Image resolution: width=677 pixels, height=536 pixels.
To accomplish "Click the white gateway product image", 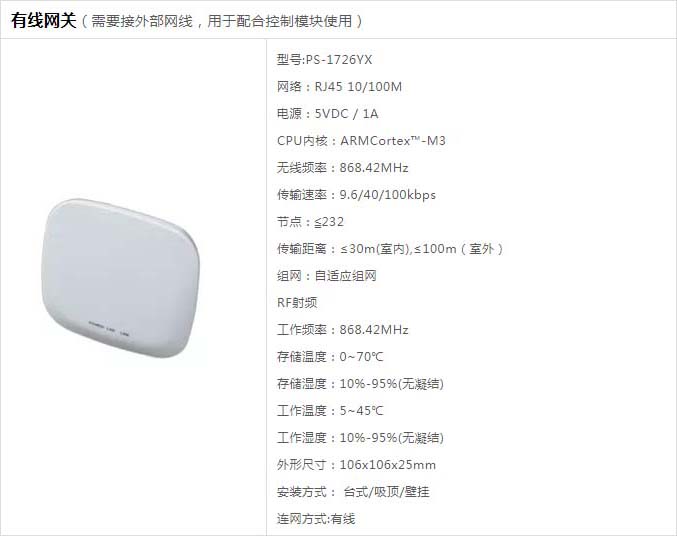I will click(x=120, y=279).
